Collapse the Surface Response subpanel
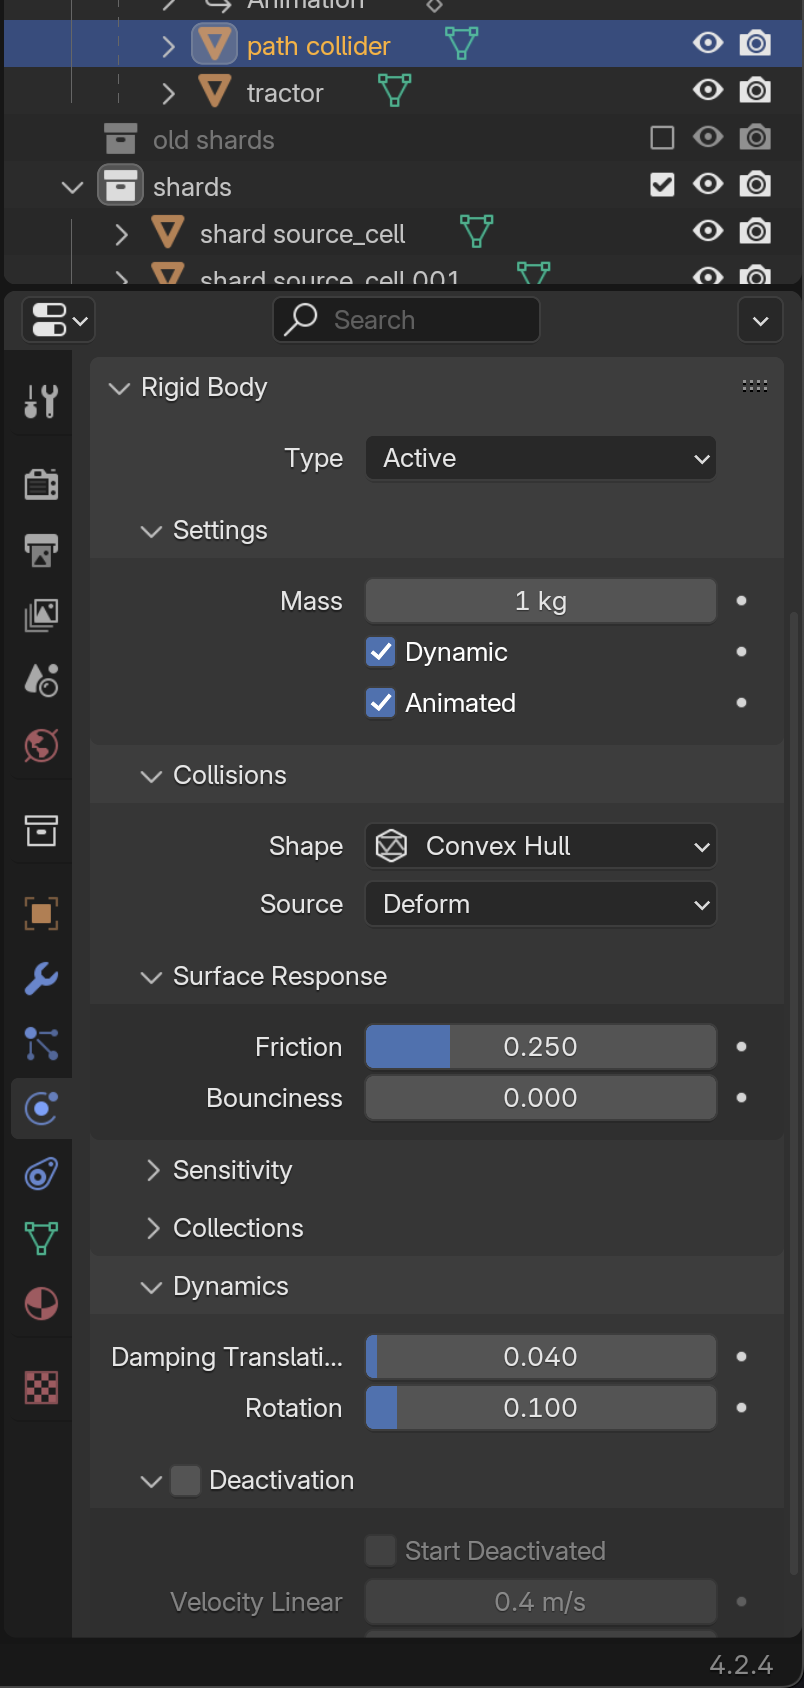The height and width of the screenshot is (1688, 804). pyautogui.click(x=151, y=977)
